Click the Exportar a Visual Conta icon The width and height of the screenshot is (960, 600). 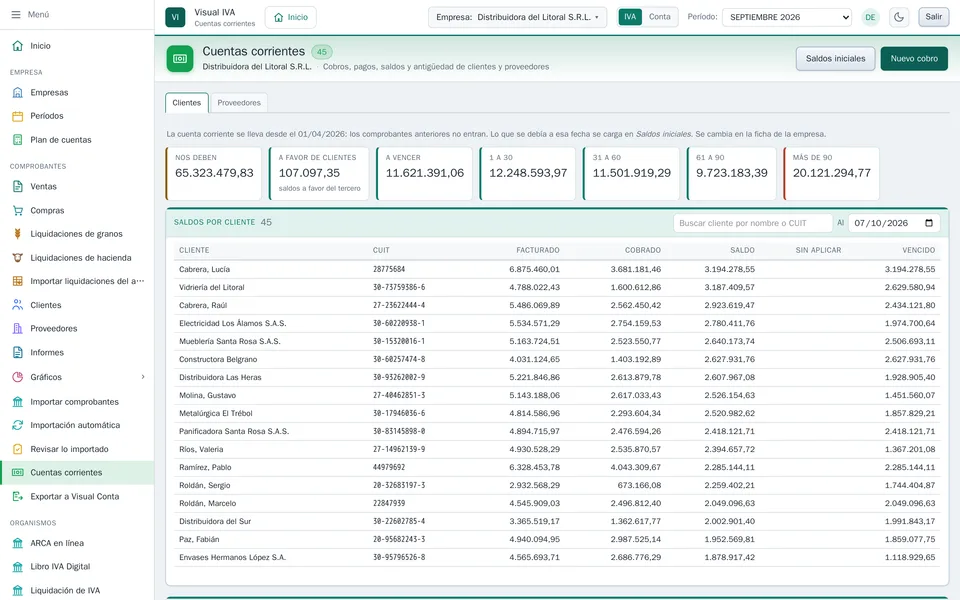[x=18, y=497]
